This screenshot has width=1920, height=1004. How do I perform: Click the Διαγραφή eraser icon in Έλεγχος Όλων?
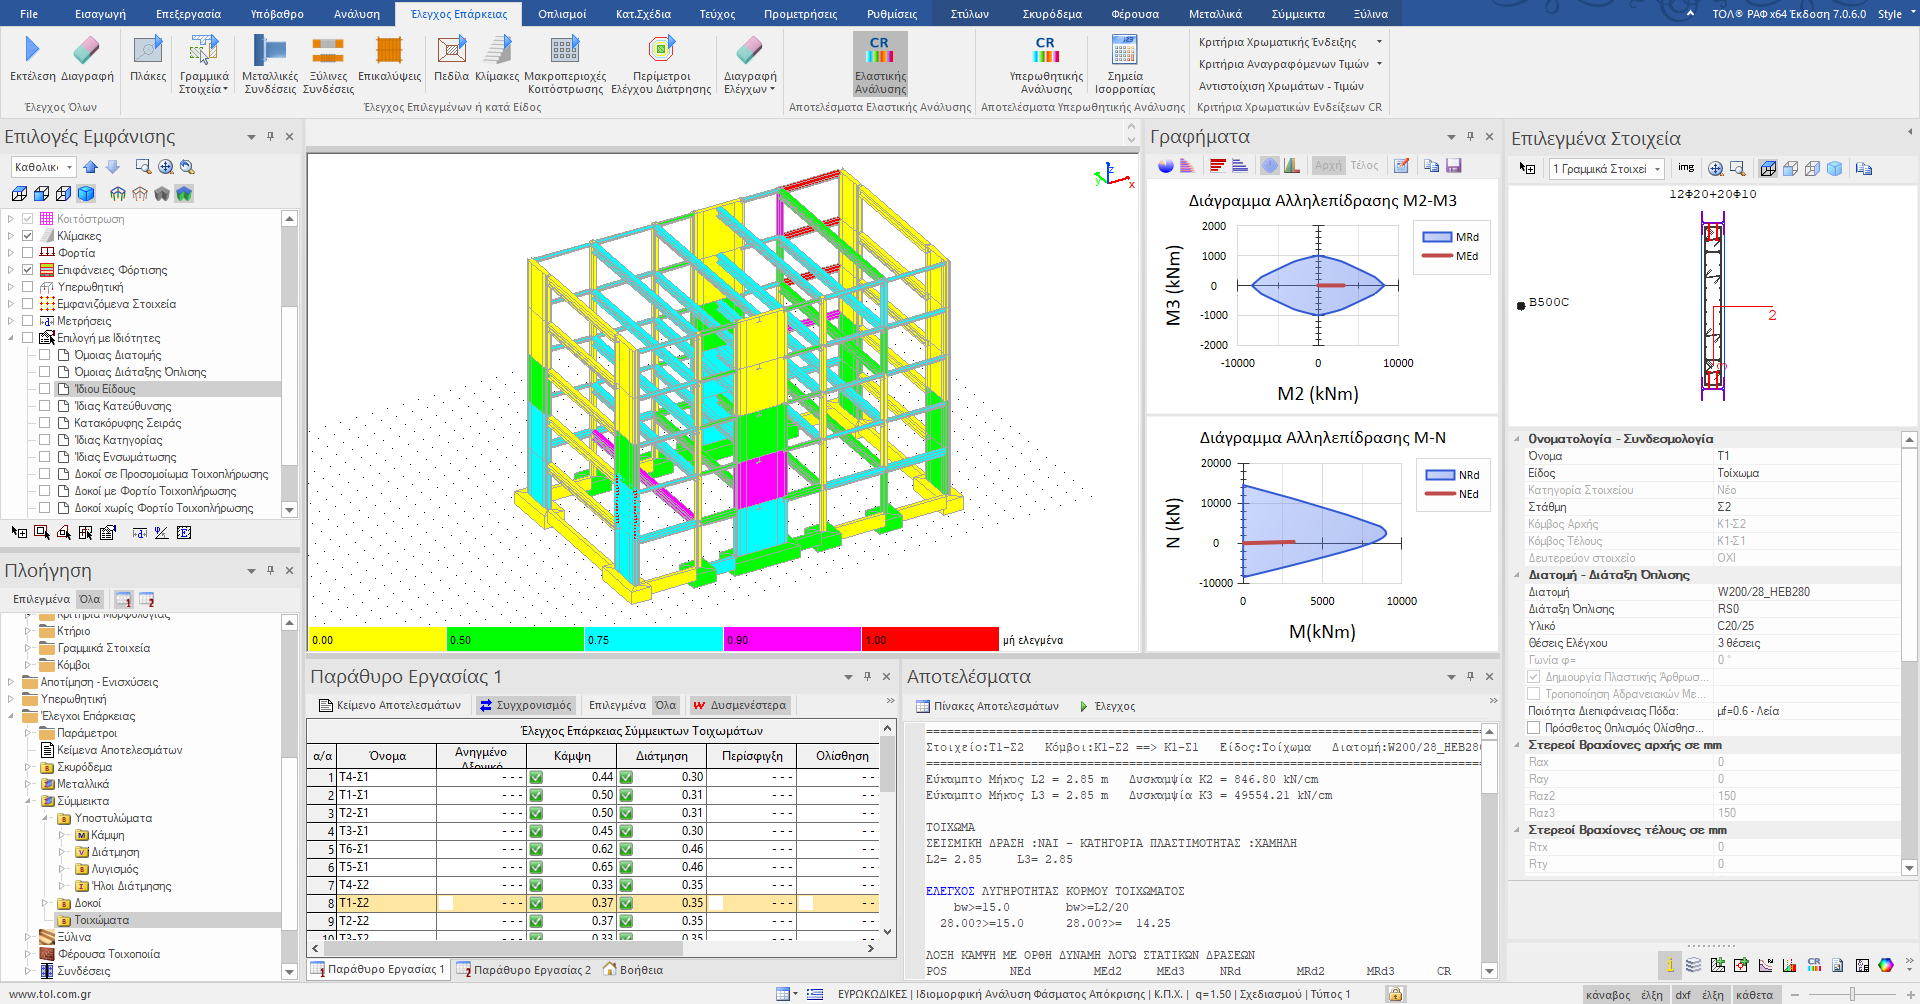click(87, 50)
